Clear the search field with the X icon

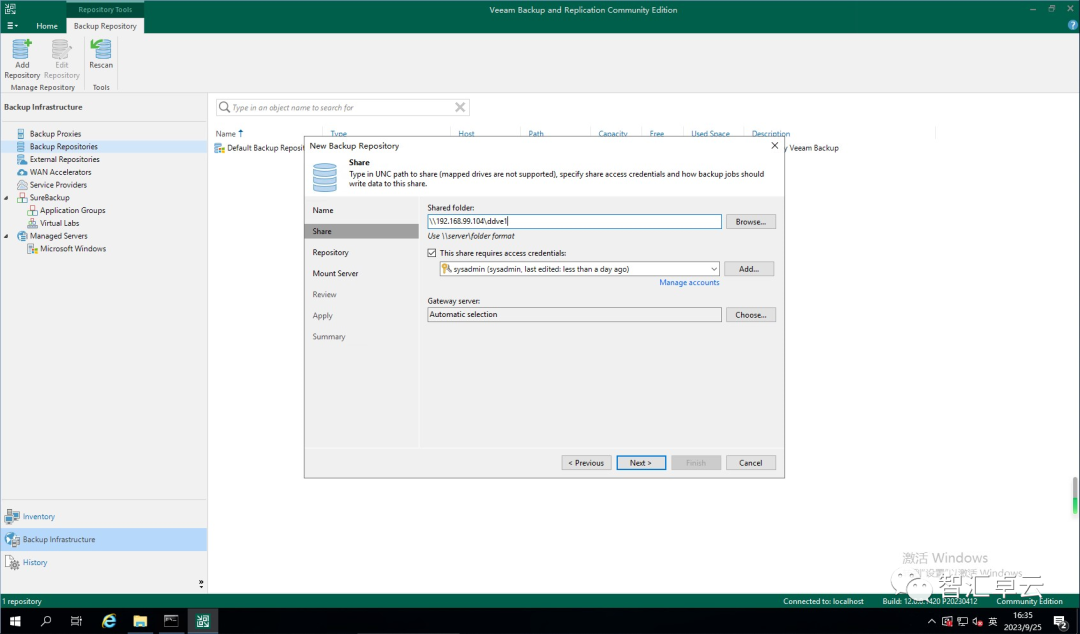click(460, 107)
